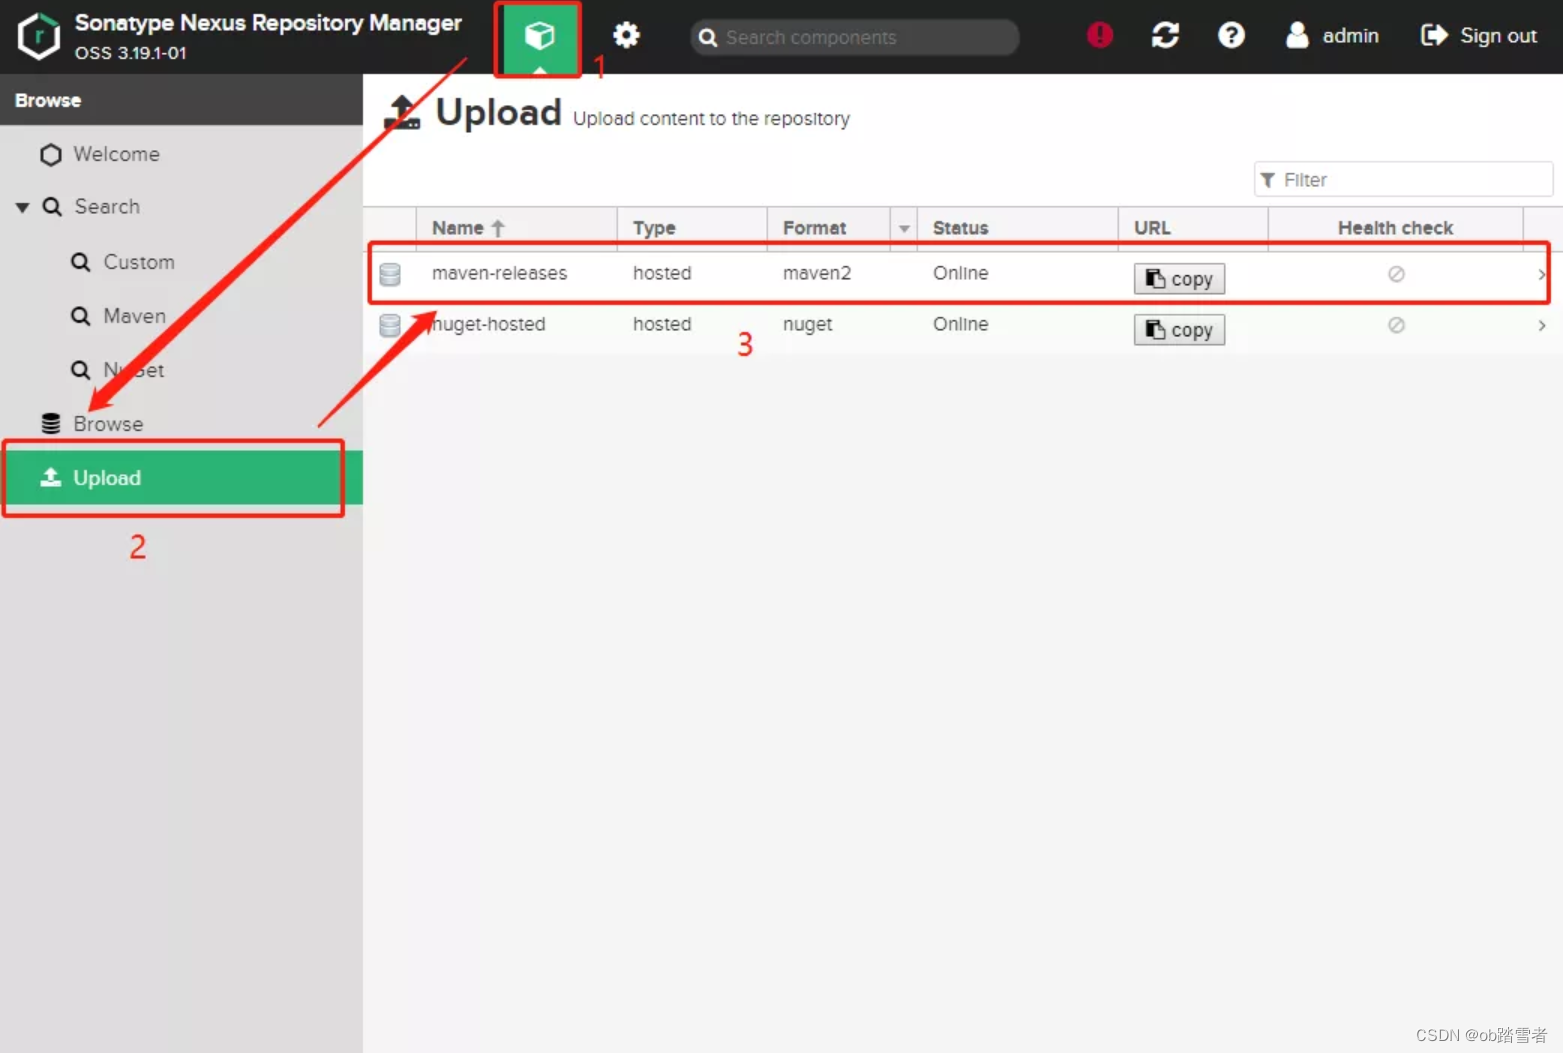The width and height of the screenshot is (1563, 1053).
Task: Open the Browse cube icon in header
Action: pos(539,37)
